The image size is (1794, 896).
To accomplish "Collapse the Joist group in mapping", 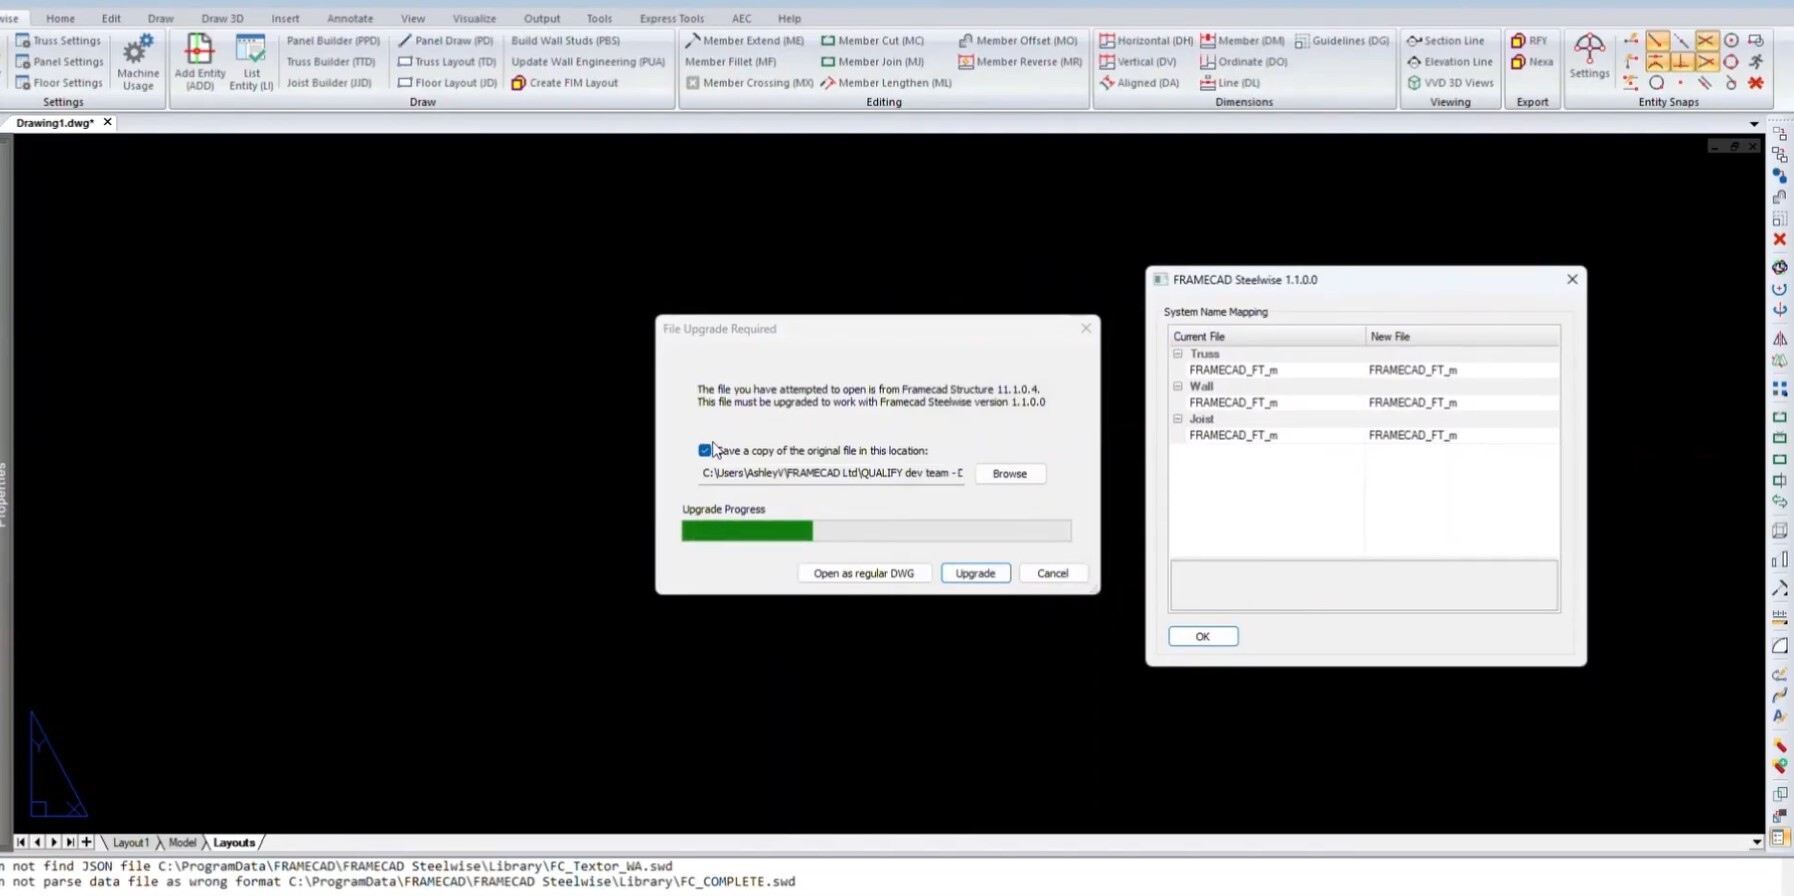I will tap(1178, 419).
